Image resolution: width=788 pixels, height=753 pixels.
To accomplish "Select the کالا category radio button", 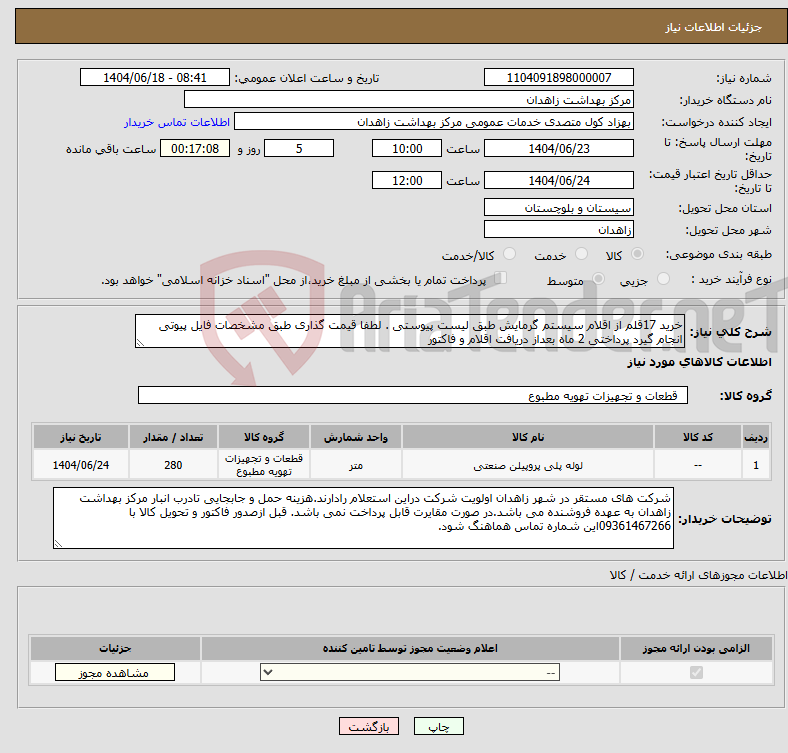I will [638, 256].
